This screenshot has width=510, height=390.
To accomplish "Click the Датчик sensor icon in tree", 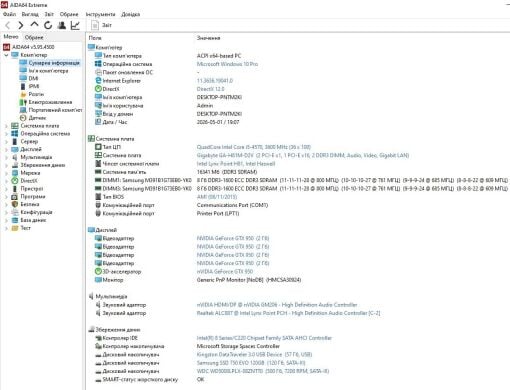I will tap(23, 118).
